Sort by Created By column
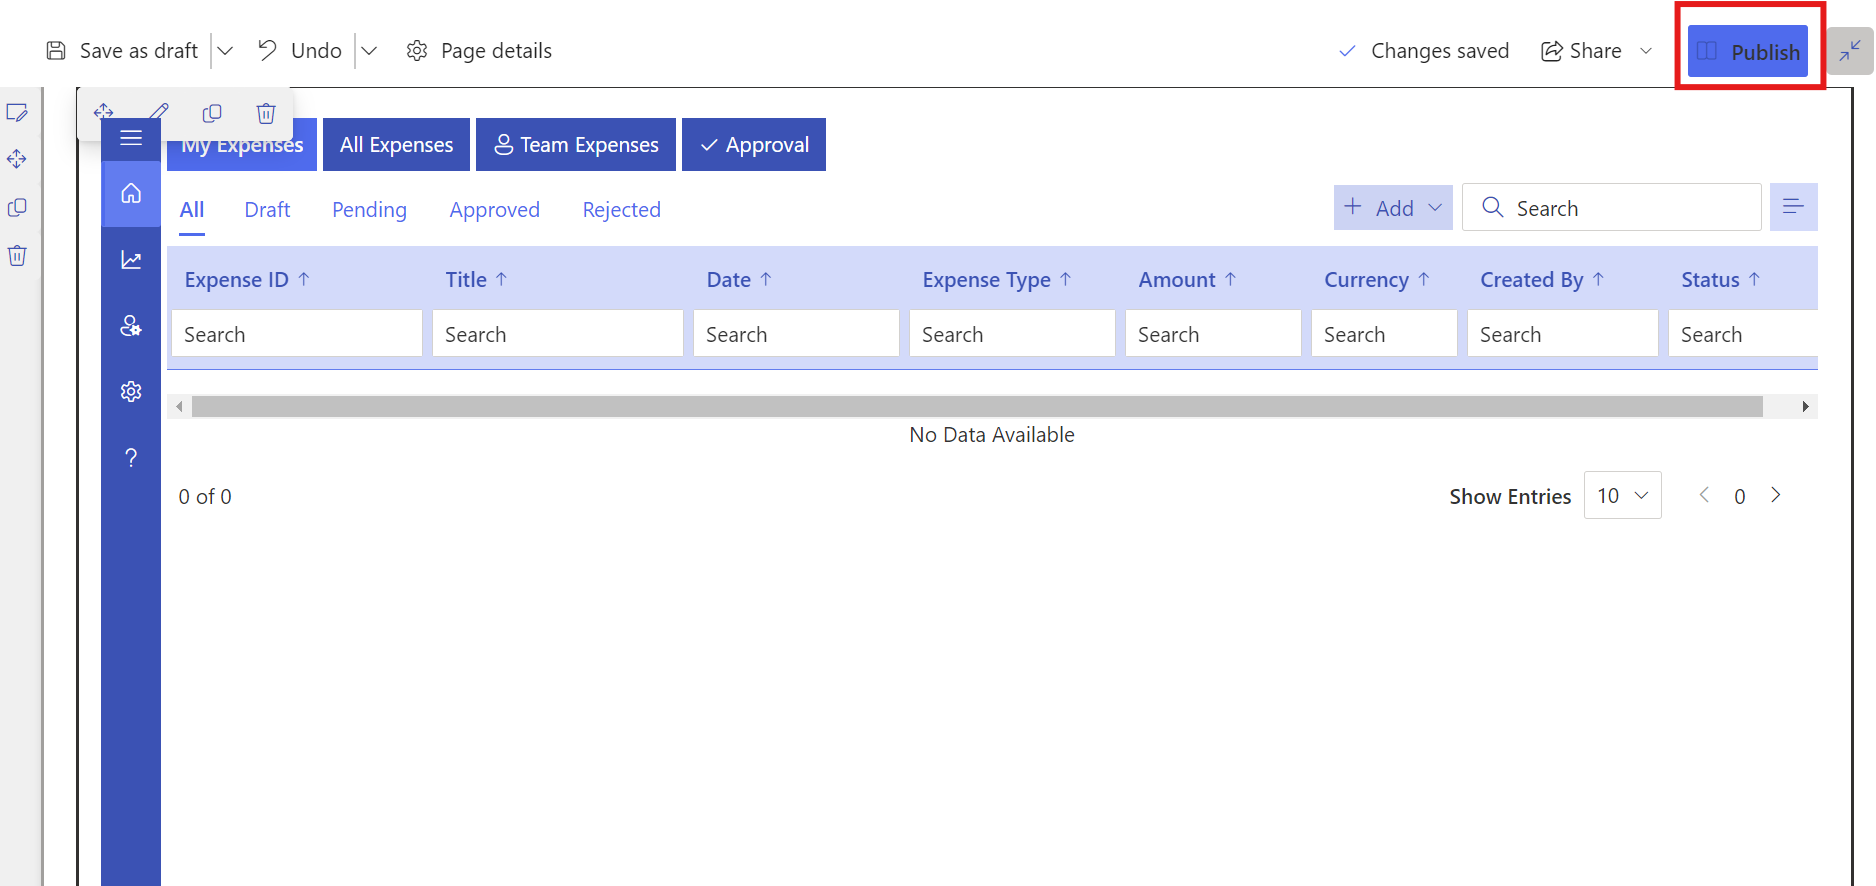 1543,280
